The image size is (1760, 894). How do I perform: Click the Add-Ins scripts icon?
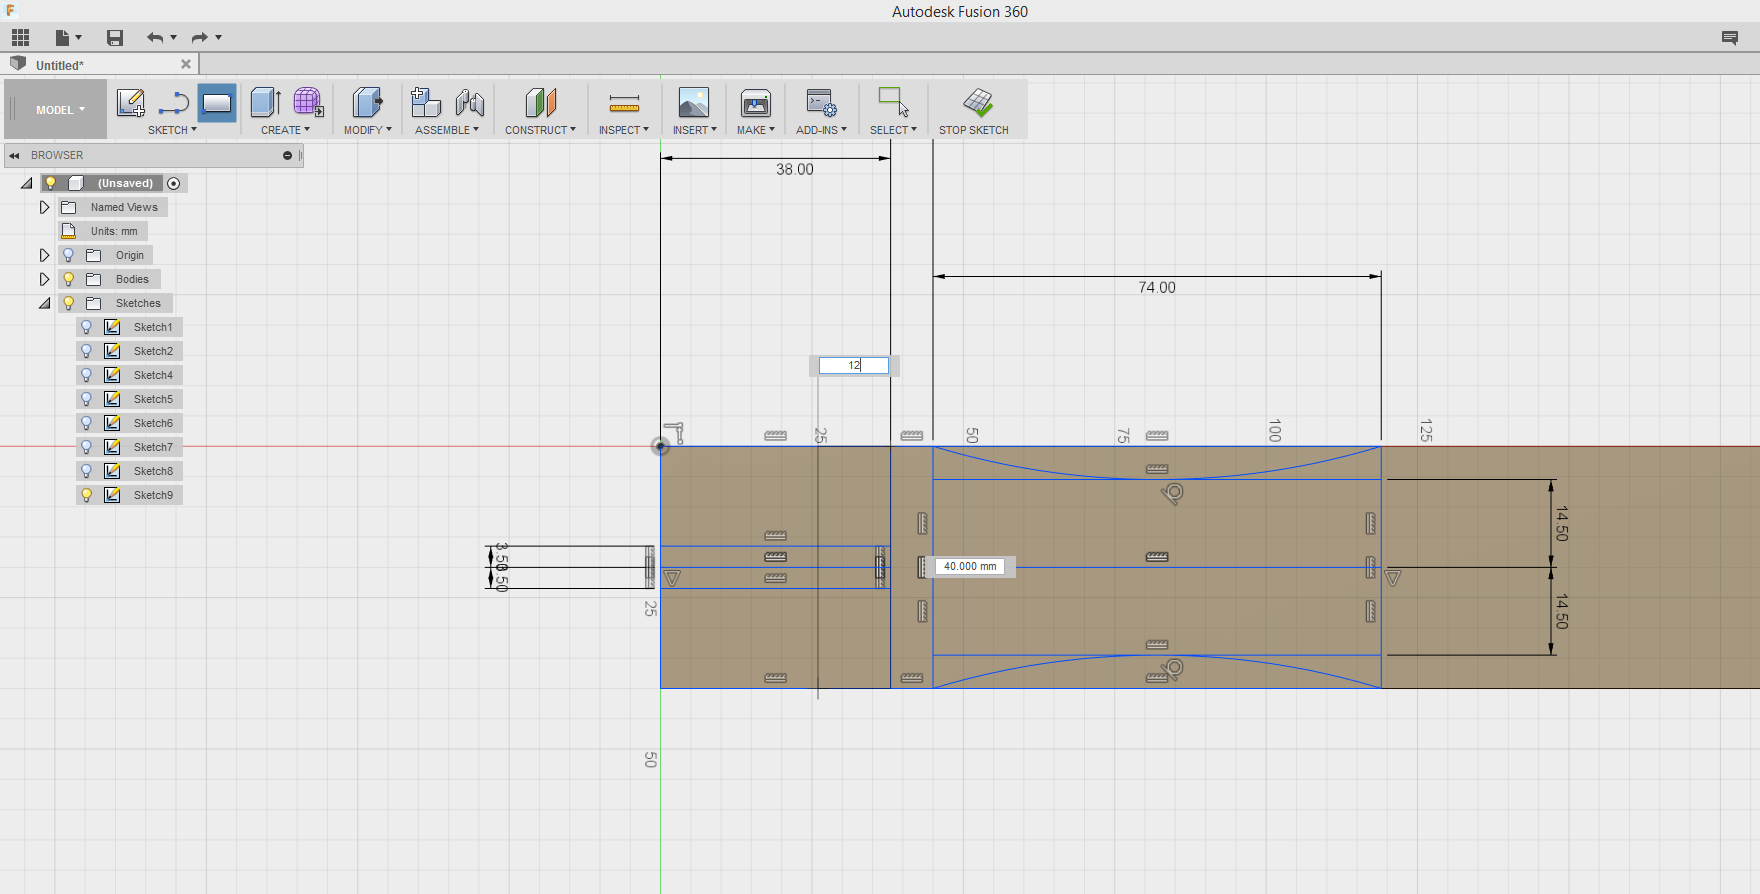click(x=821, y=102)
